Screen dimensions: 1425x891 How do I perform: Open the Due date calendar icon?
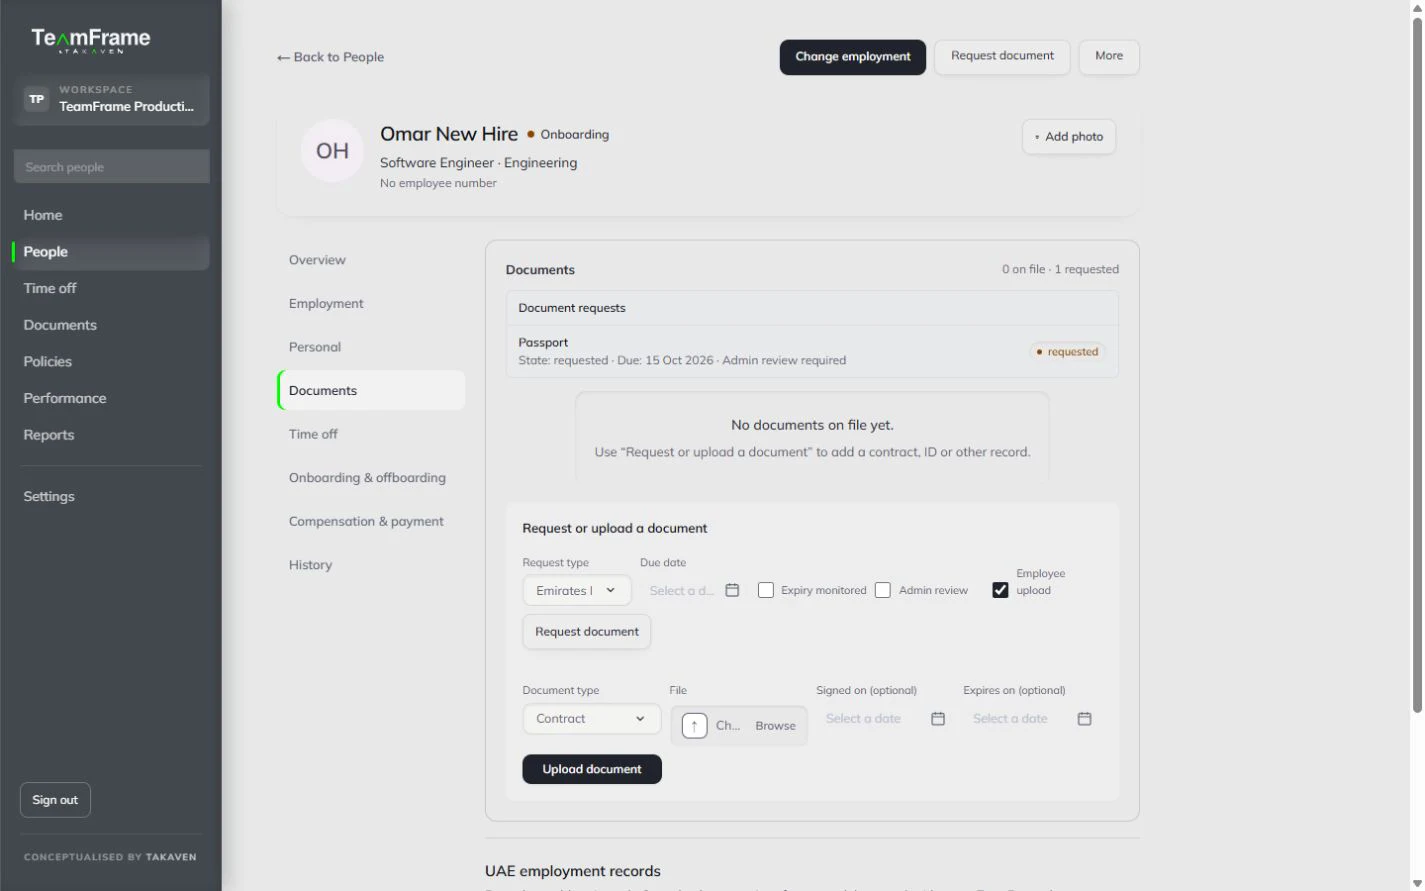[732, 590]
